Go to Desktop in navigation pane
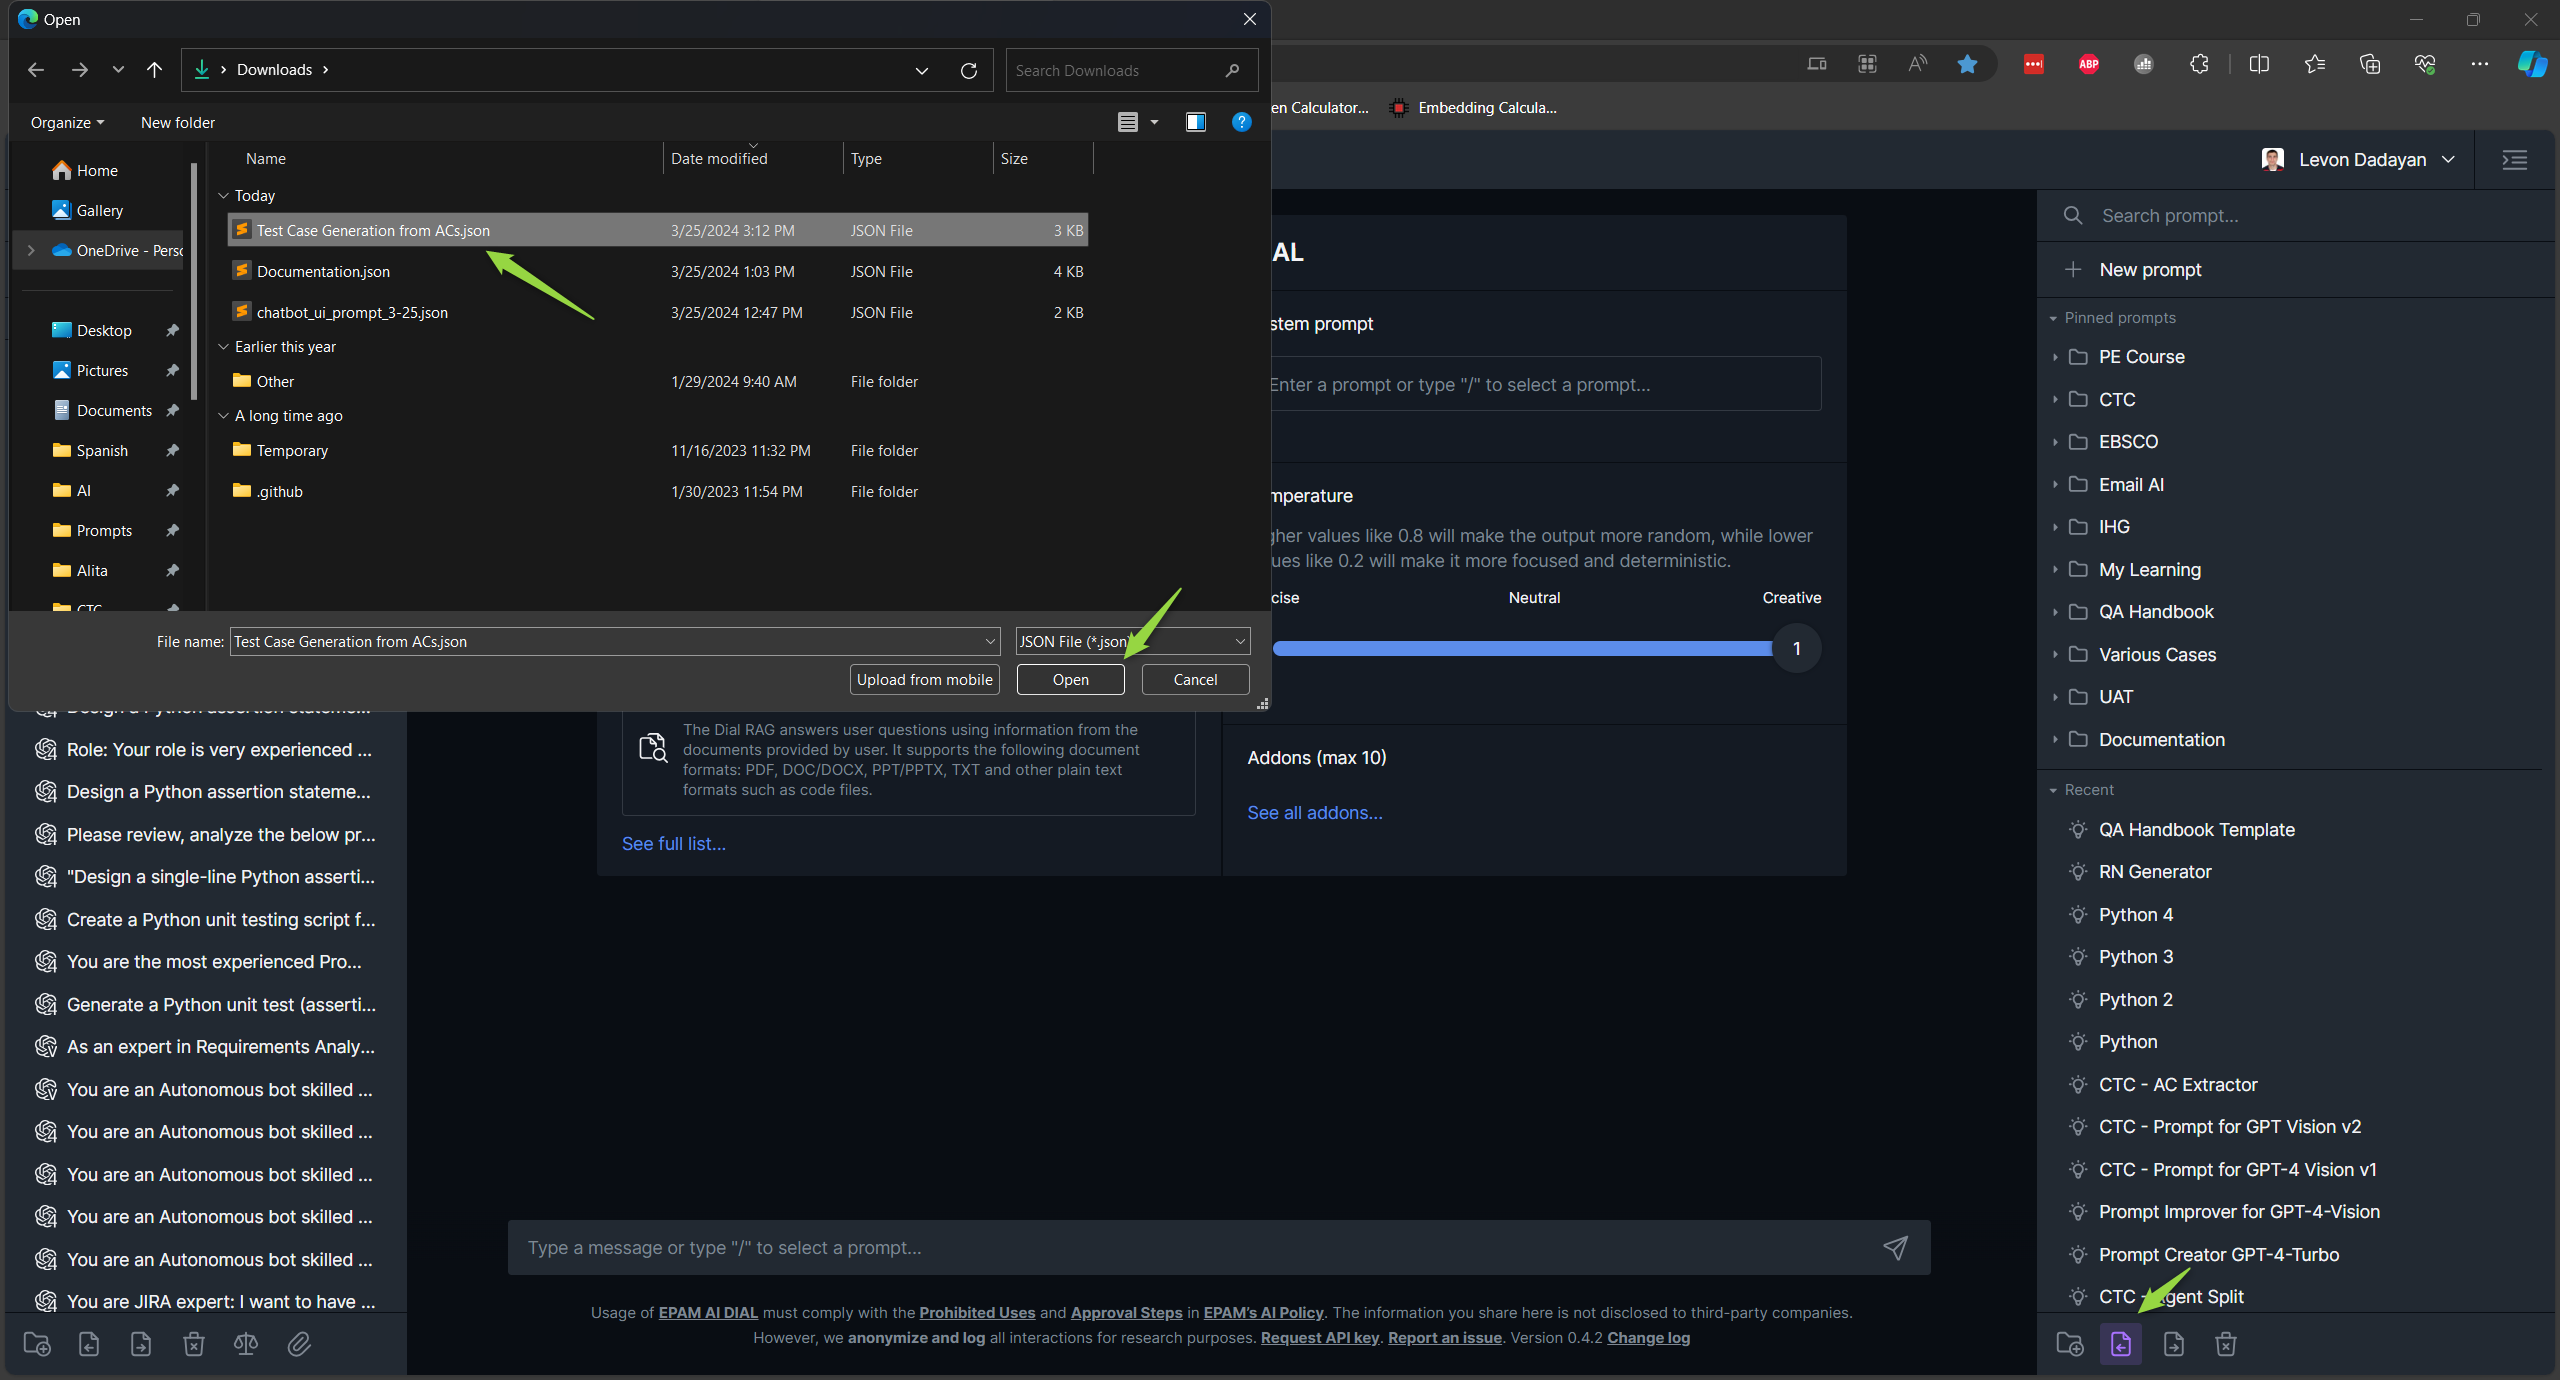2560x1380 pixels. 104,330
